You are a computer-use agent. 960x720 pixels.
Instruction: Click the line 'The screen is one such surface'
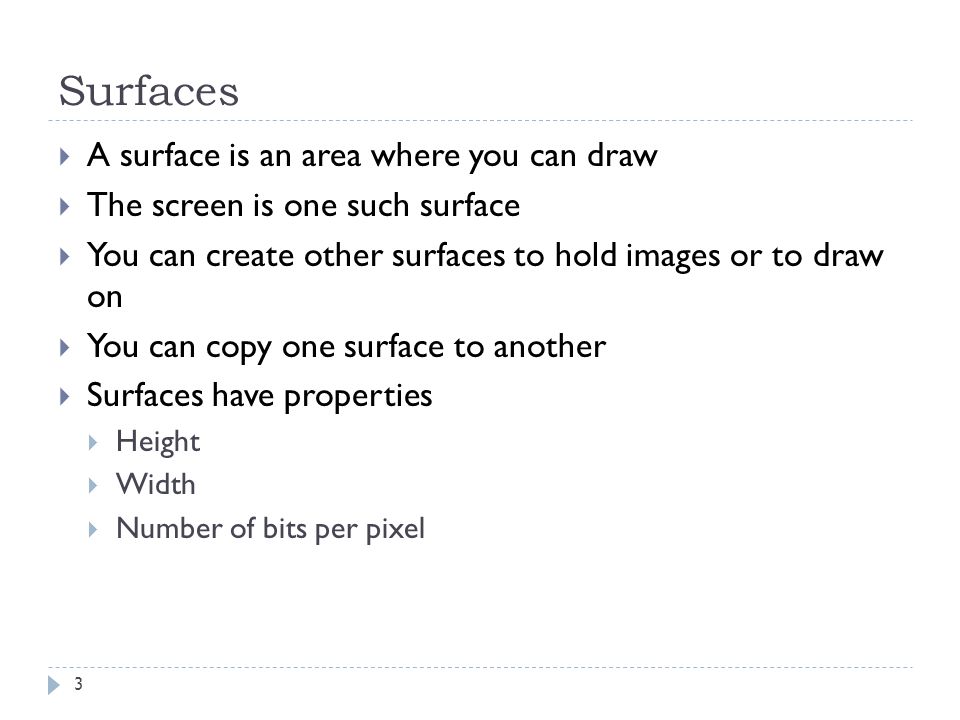[x=304, y=205]
